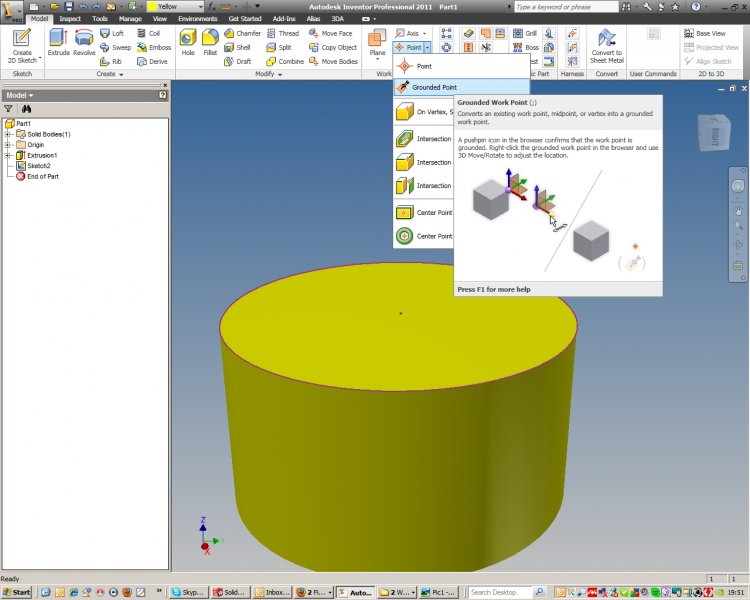Image resolution: width=750 pixels, height=600 pixels.
Task: Choose the Chamfer tool
Action: (x=243, y=33)
